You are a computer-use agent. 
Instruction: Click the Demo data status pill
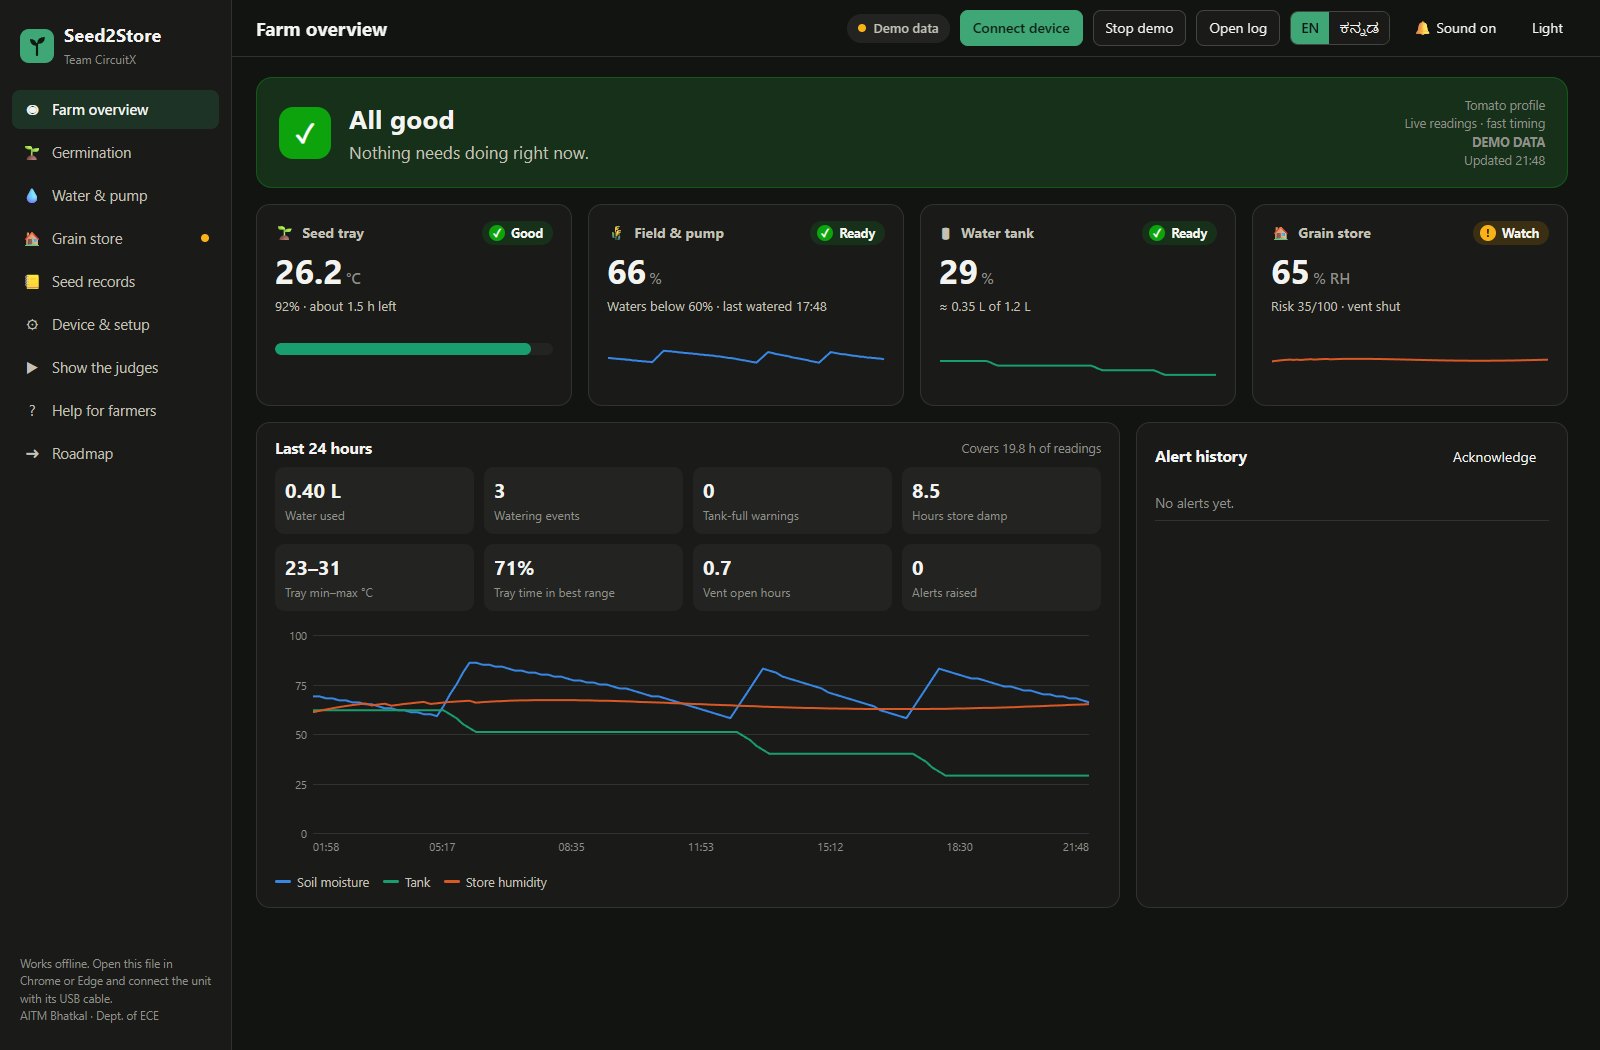[898, 28]
